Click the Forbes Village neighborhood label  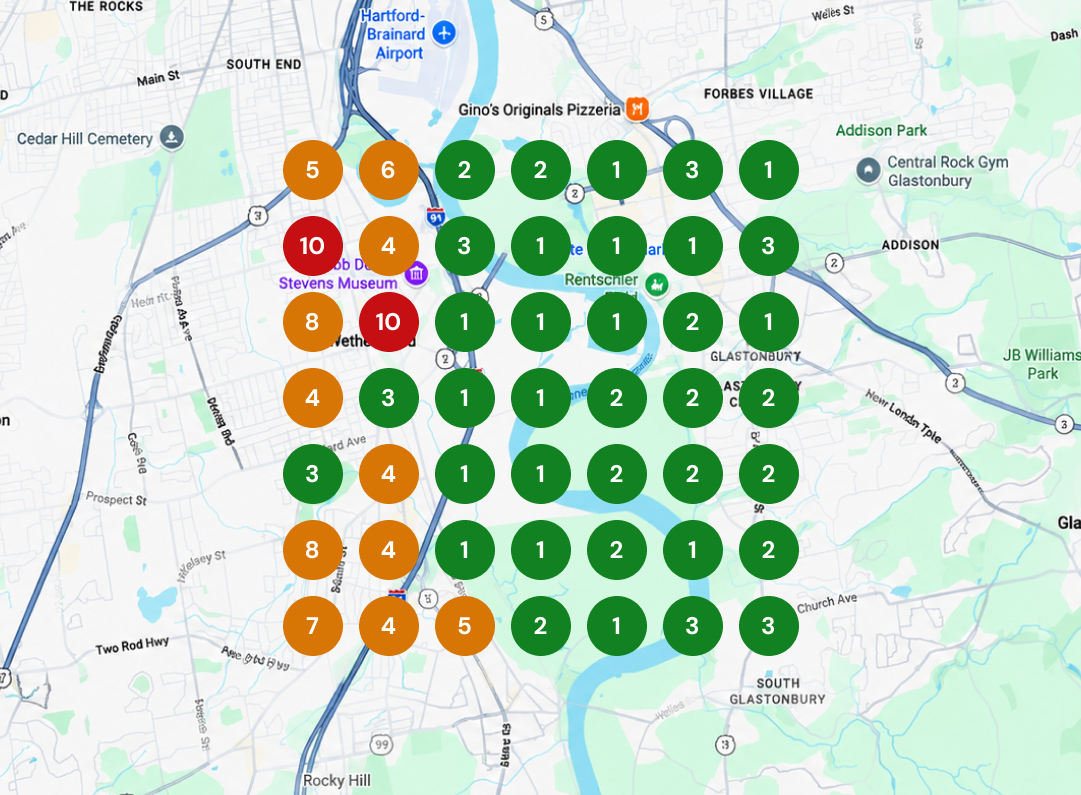(758, 94)
